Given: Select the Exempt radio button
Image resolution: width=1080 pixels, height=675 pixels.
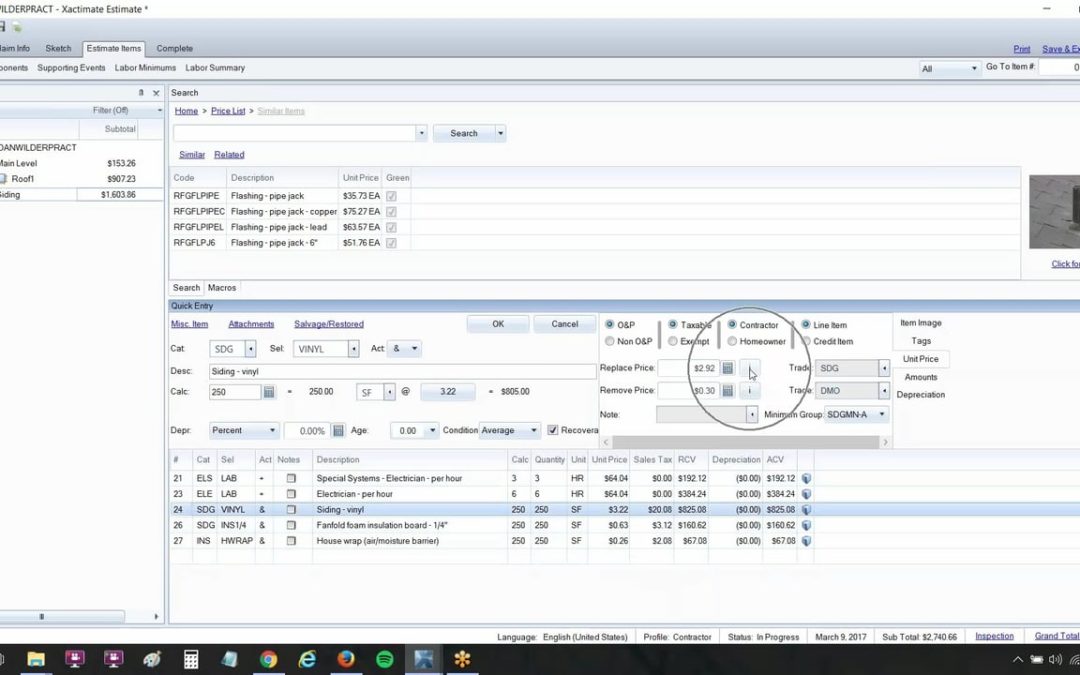Looking at the screenshot, I should coord(673,341).
